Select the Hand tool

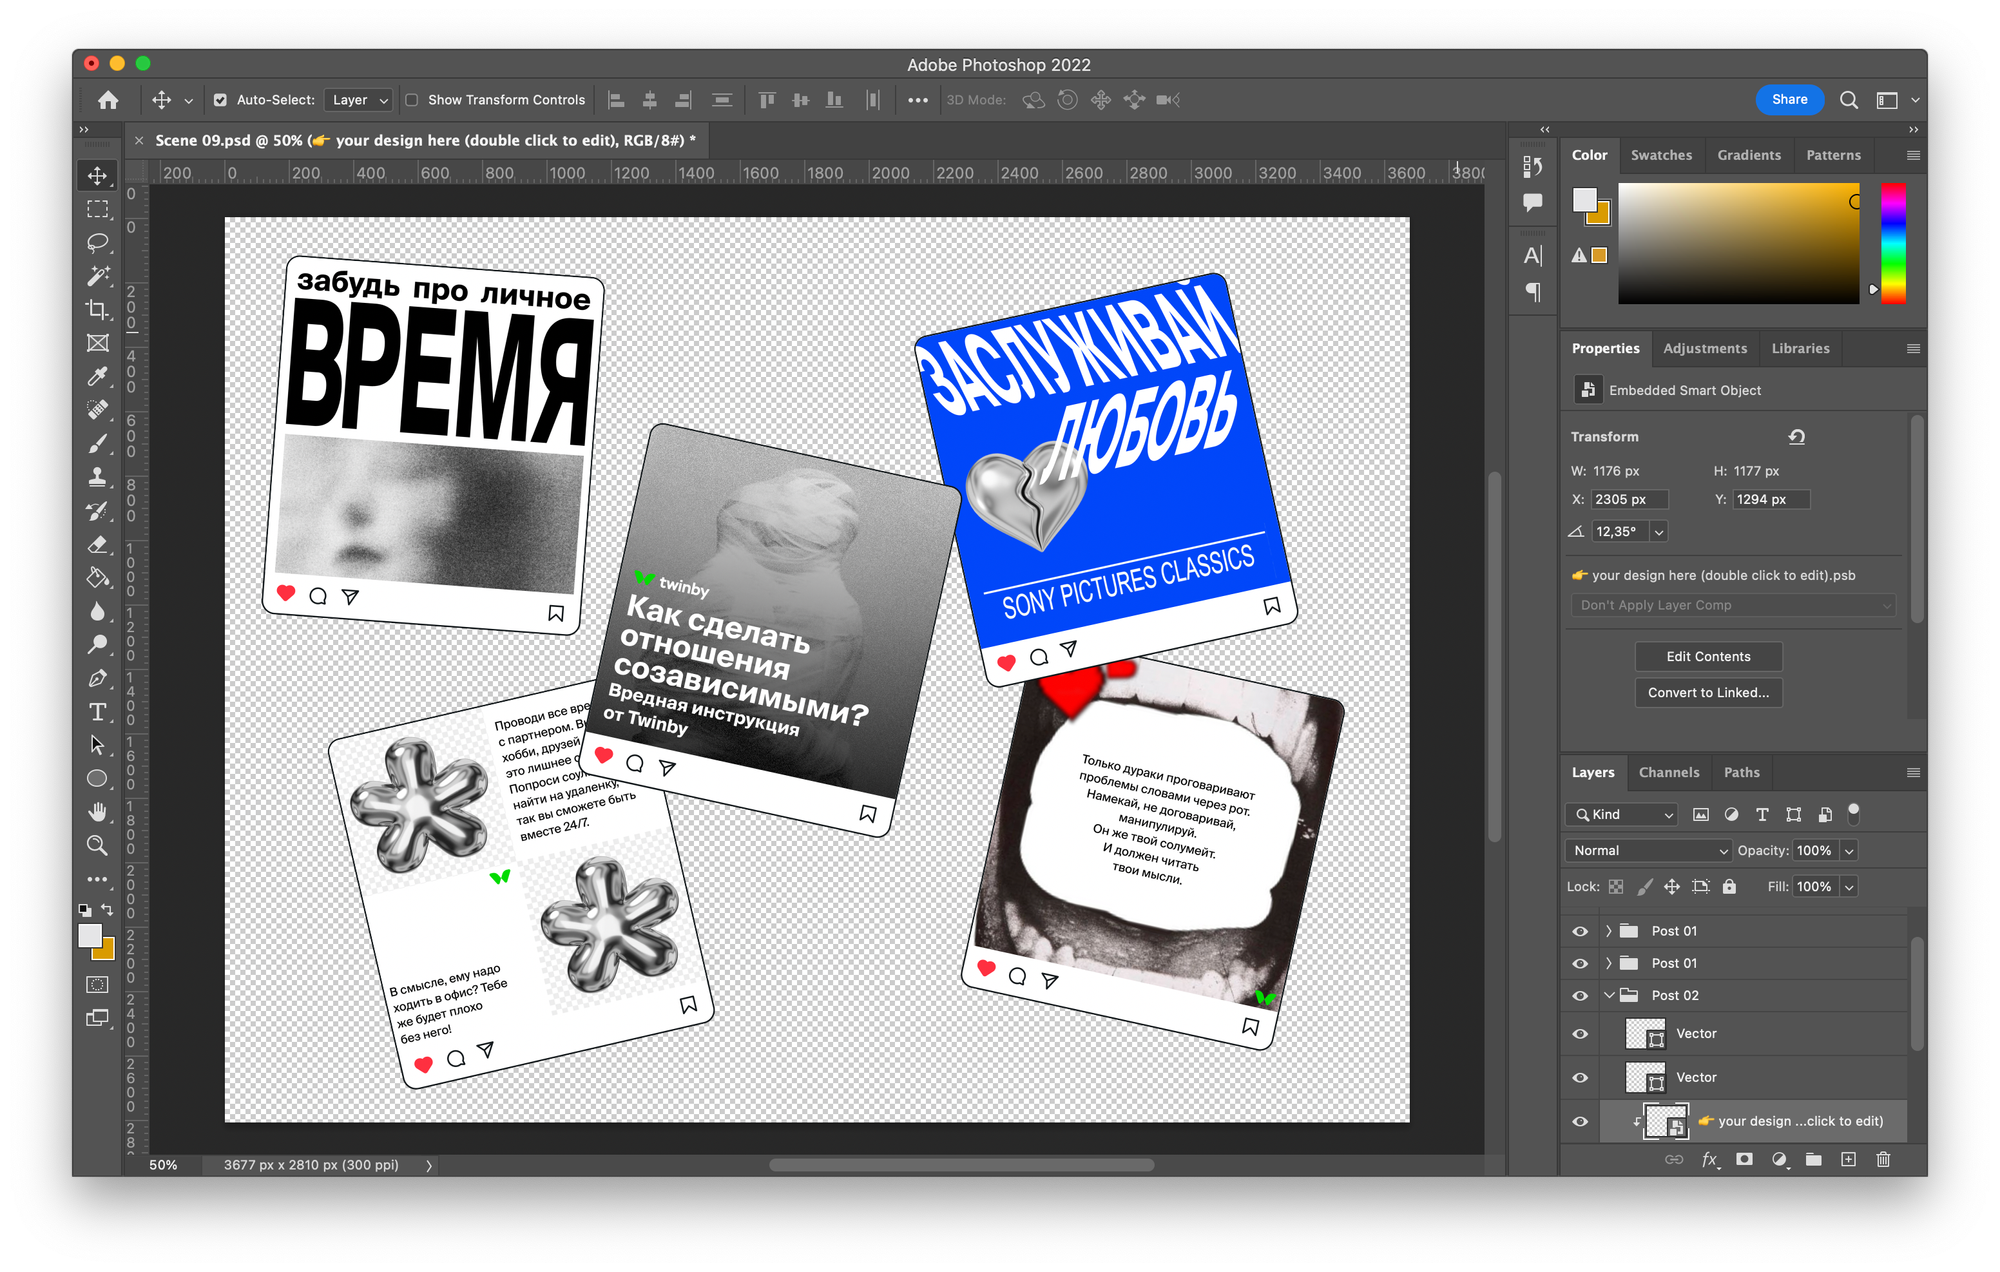point(97,812)
